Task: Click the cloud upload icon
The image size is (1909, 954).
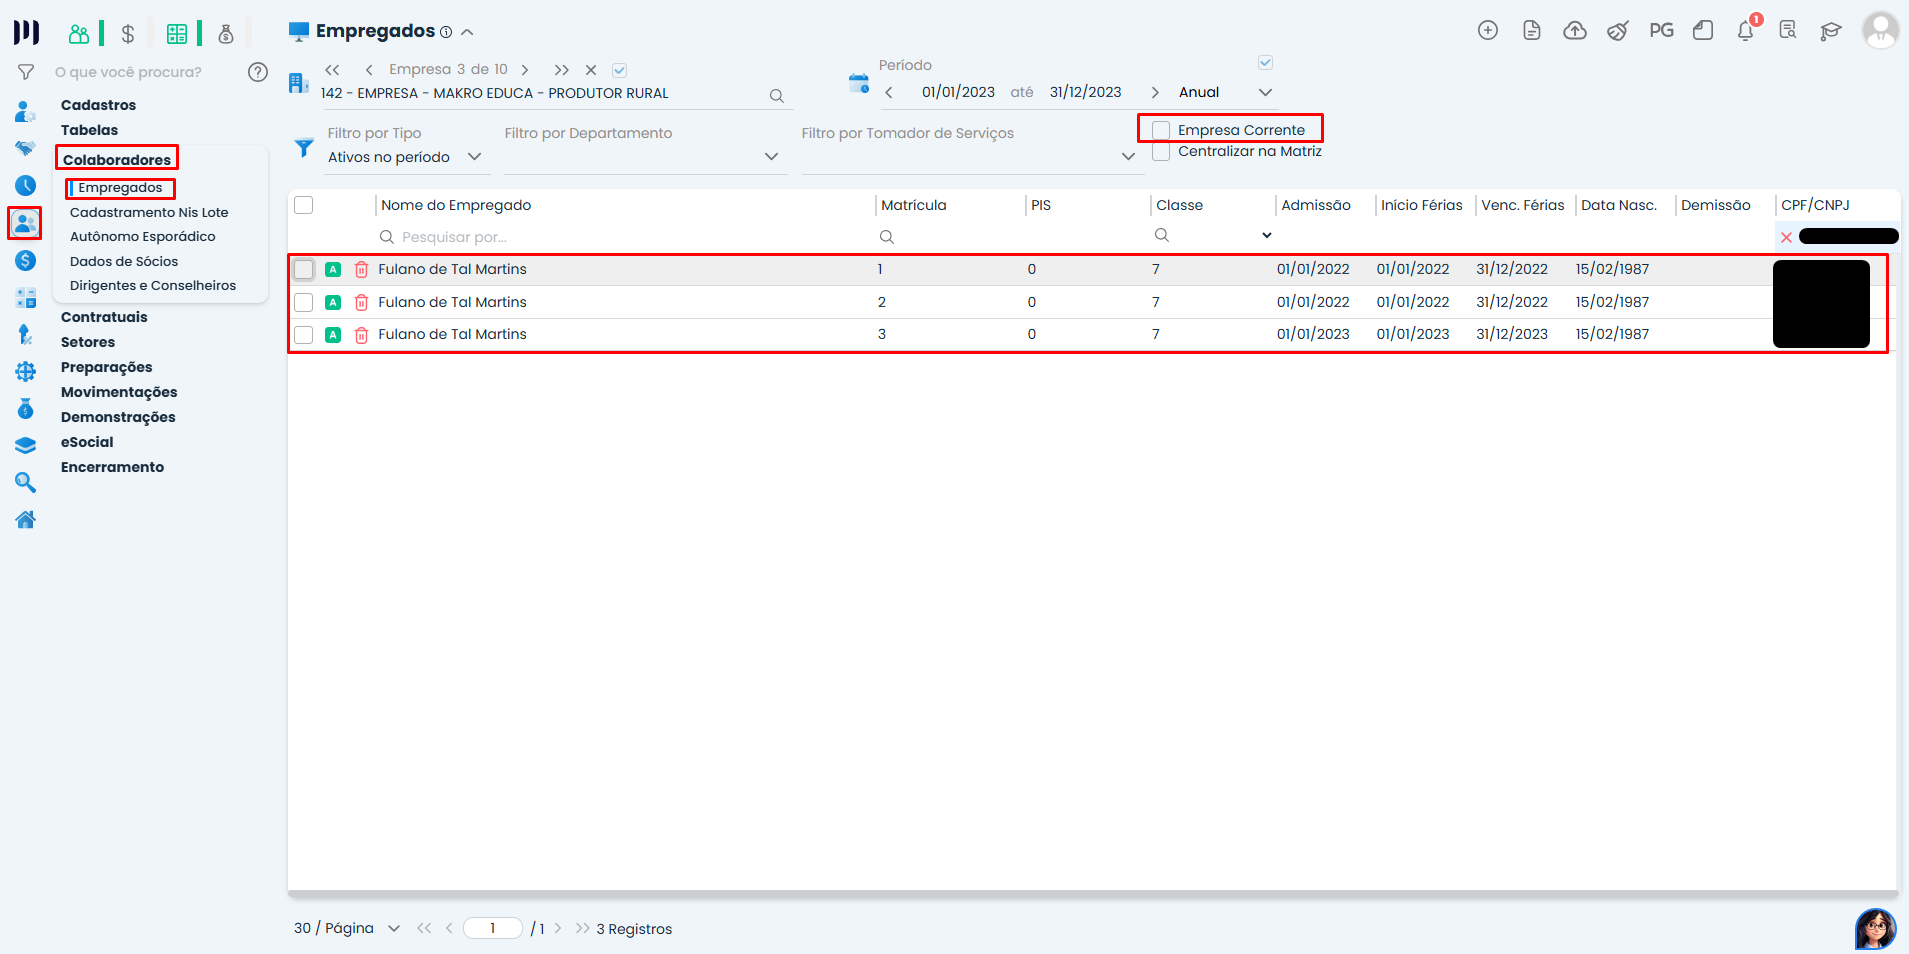Action: pyautogui.click(x=1575, y=31)
